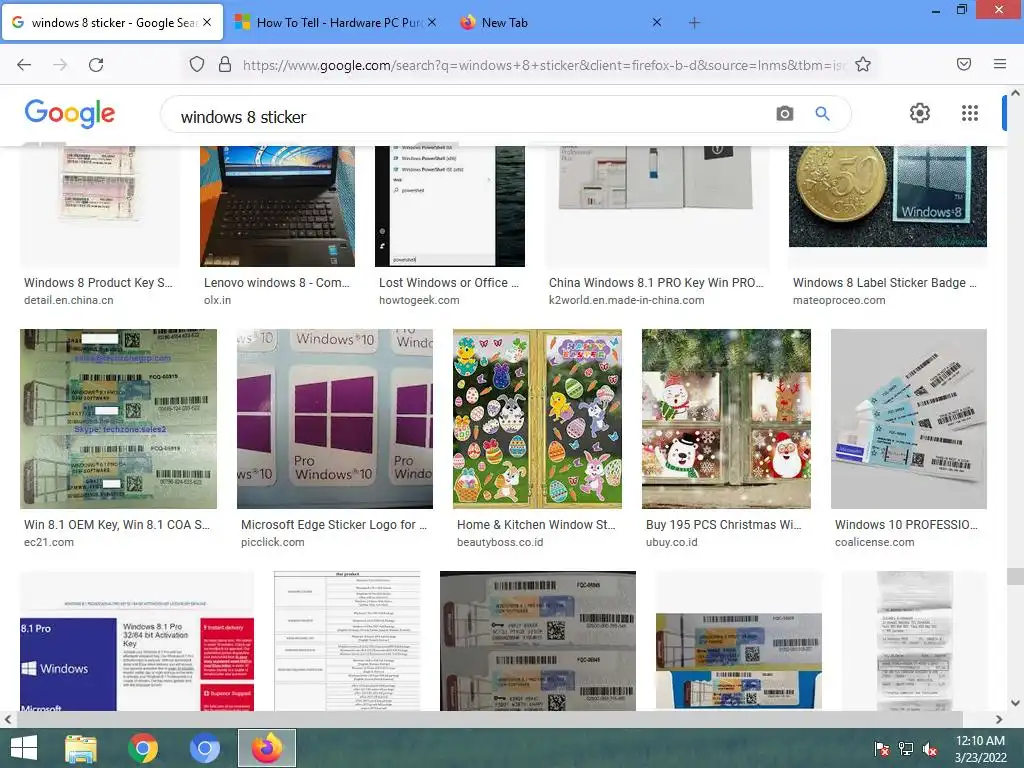Screen dimensions: 1024x768
Task: Switch to the windows 8 sticker tab
Action: (112, 23)
